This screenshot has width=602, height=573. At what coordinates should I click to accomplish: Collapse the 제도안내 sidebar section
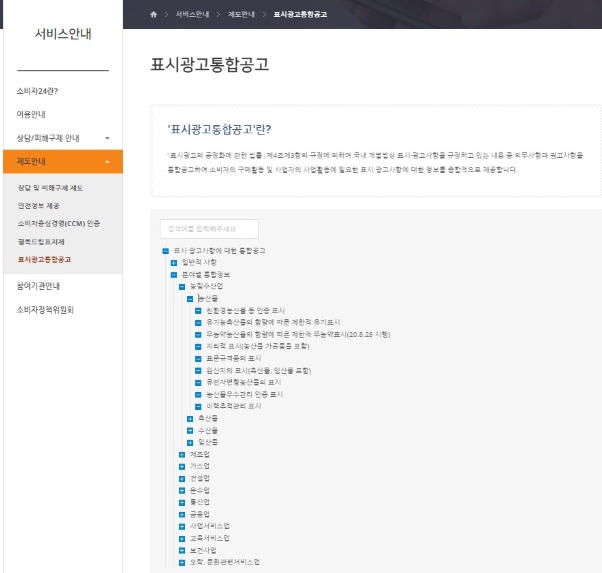106,161
